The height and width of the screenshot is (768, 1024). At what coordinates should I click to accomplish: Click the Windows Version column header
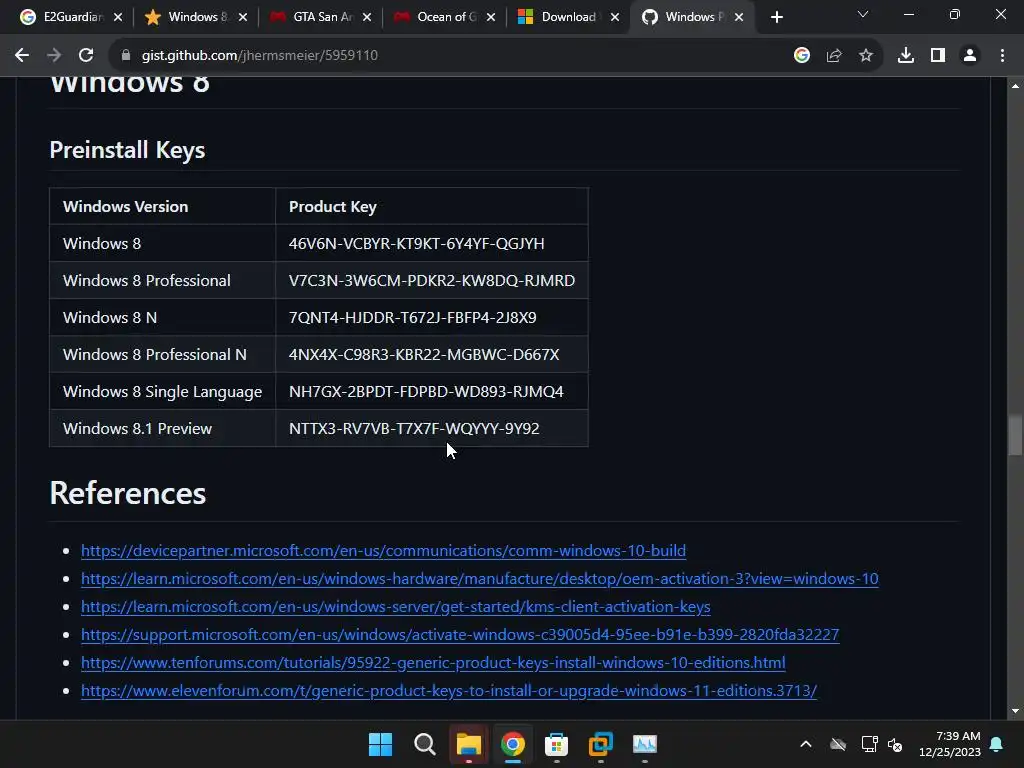[163, 206]
